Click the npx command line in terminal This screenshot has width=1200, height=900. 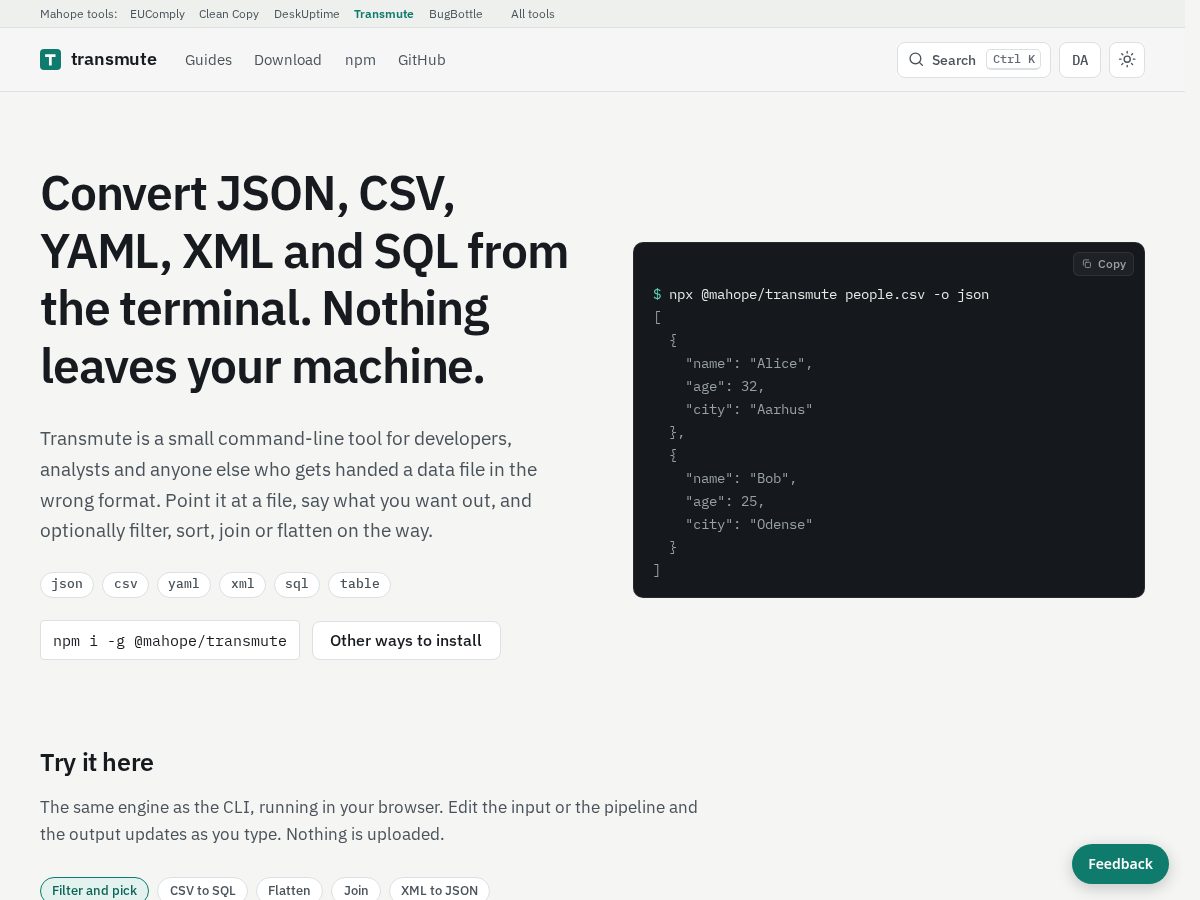[x=821, y=294]
